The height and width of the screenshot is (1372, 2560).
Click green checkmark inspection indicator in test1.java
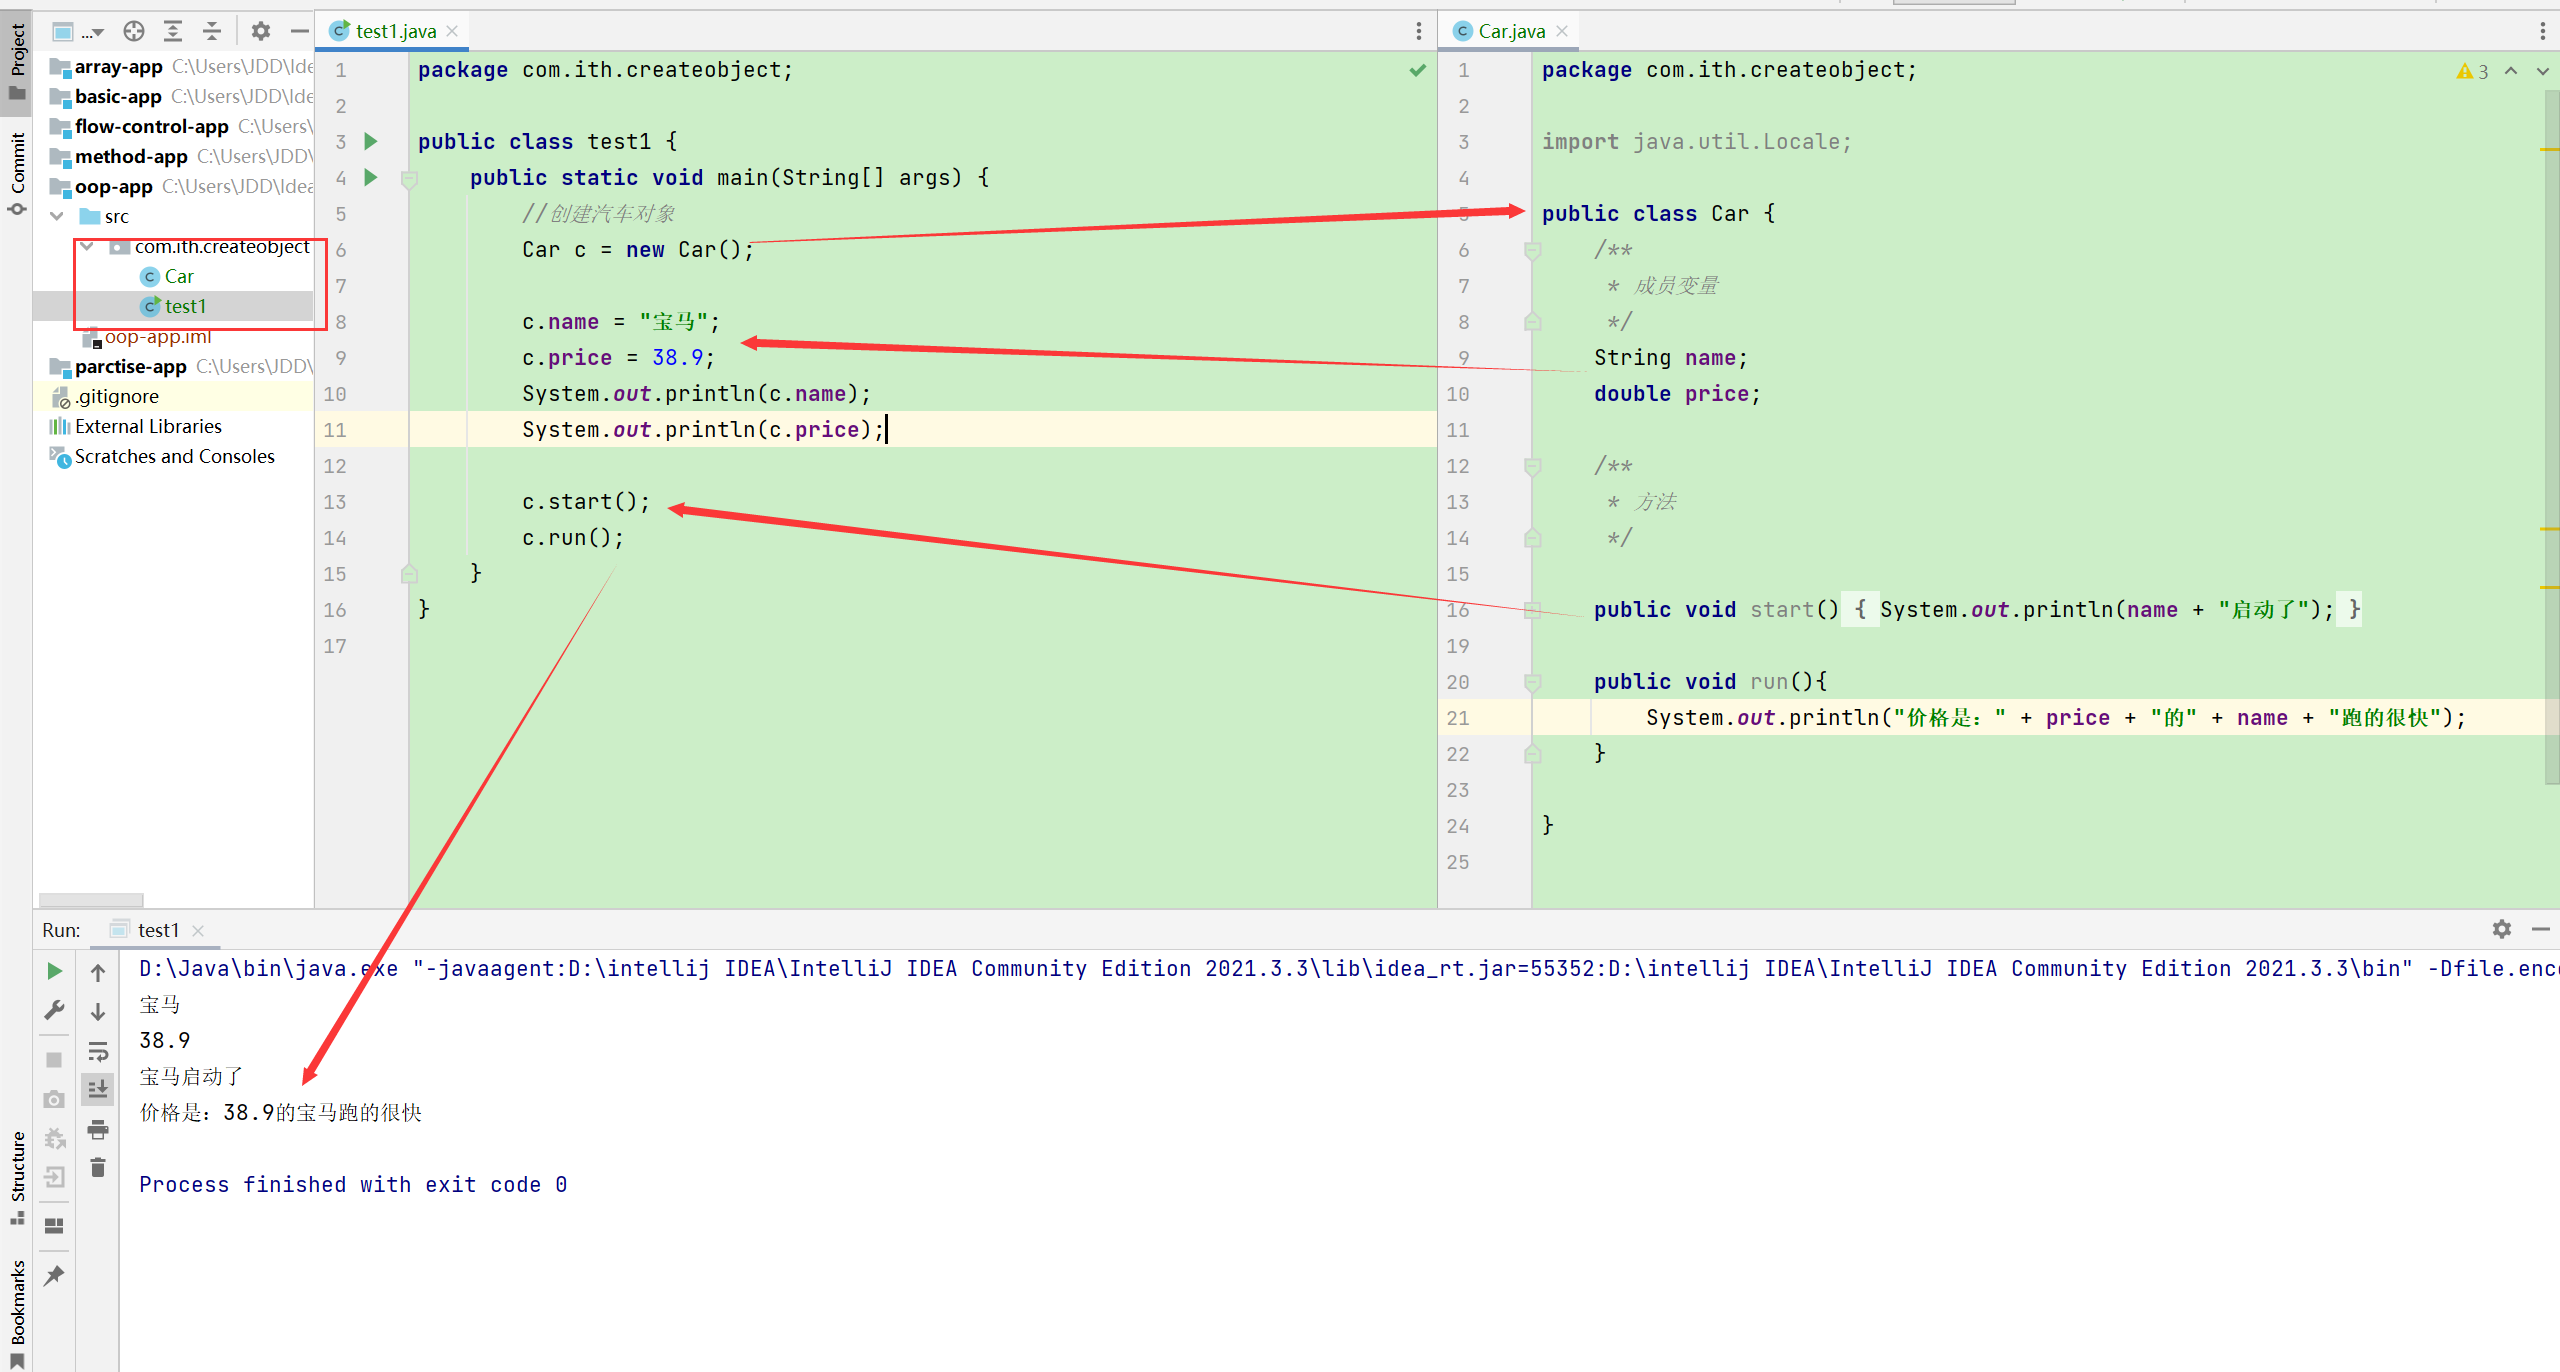[1417, 70]
